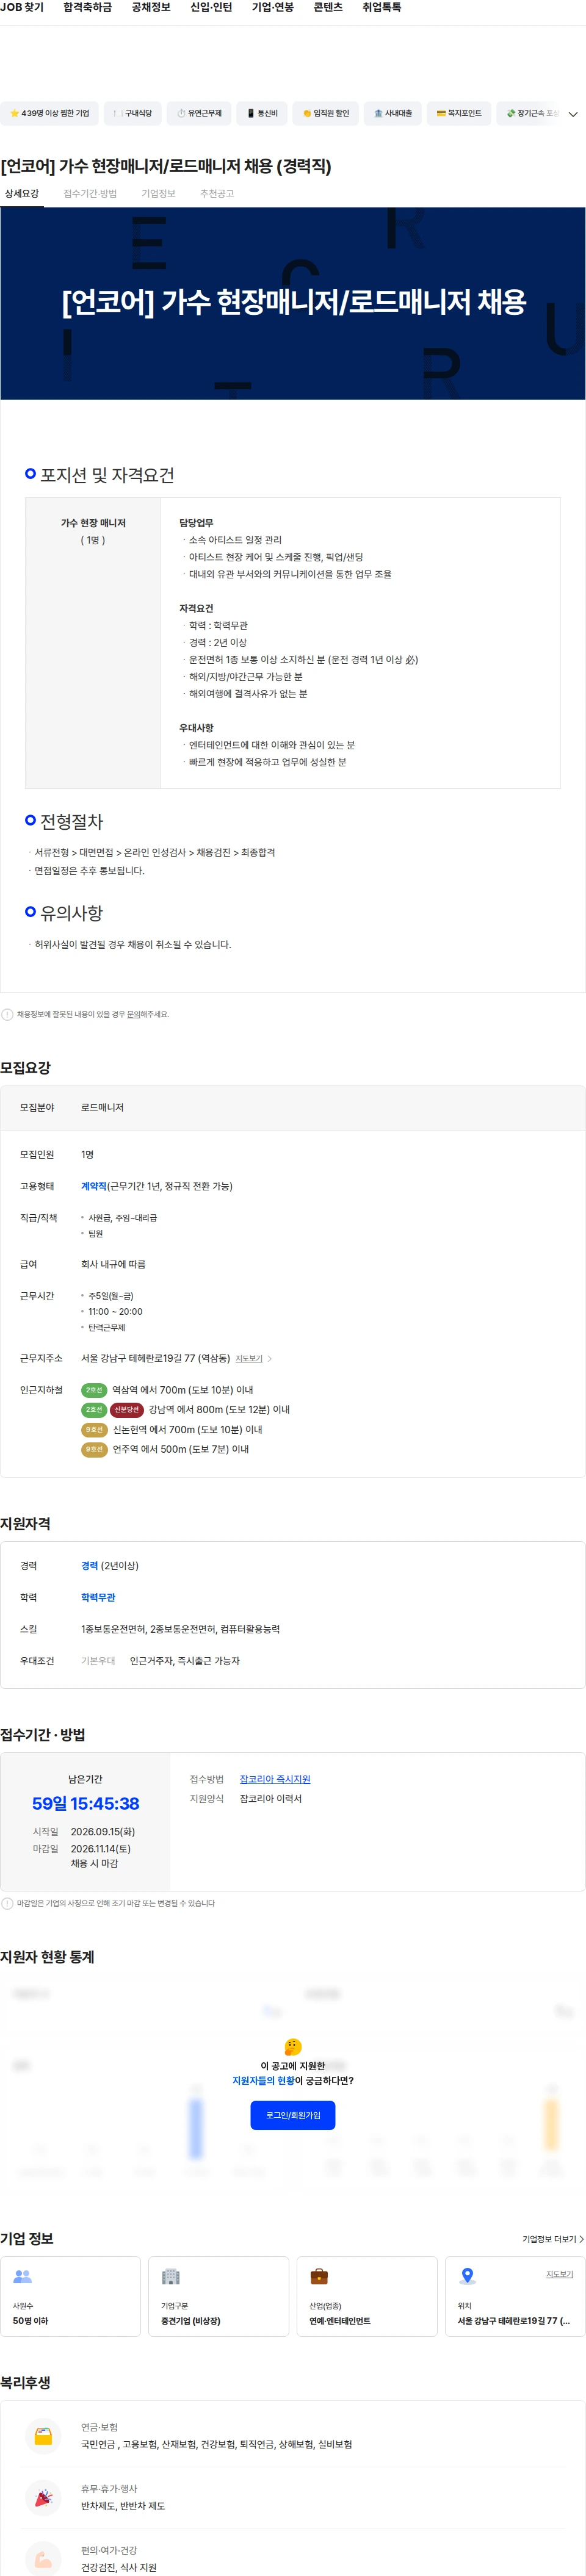This screenshot has height=2576, width=586.
Task: Click the 유의사항 heading bullet
Action: tap(31, 911)
